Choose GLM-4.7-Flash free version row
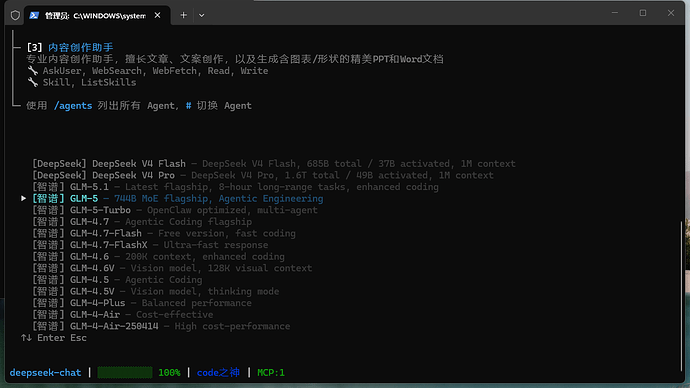Image resolution: width=690 pixels, height=388 pixels. coord(164,233)
